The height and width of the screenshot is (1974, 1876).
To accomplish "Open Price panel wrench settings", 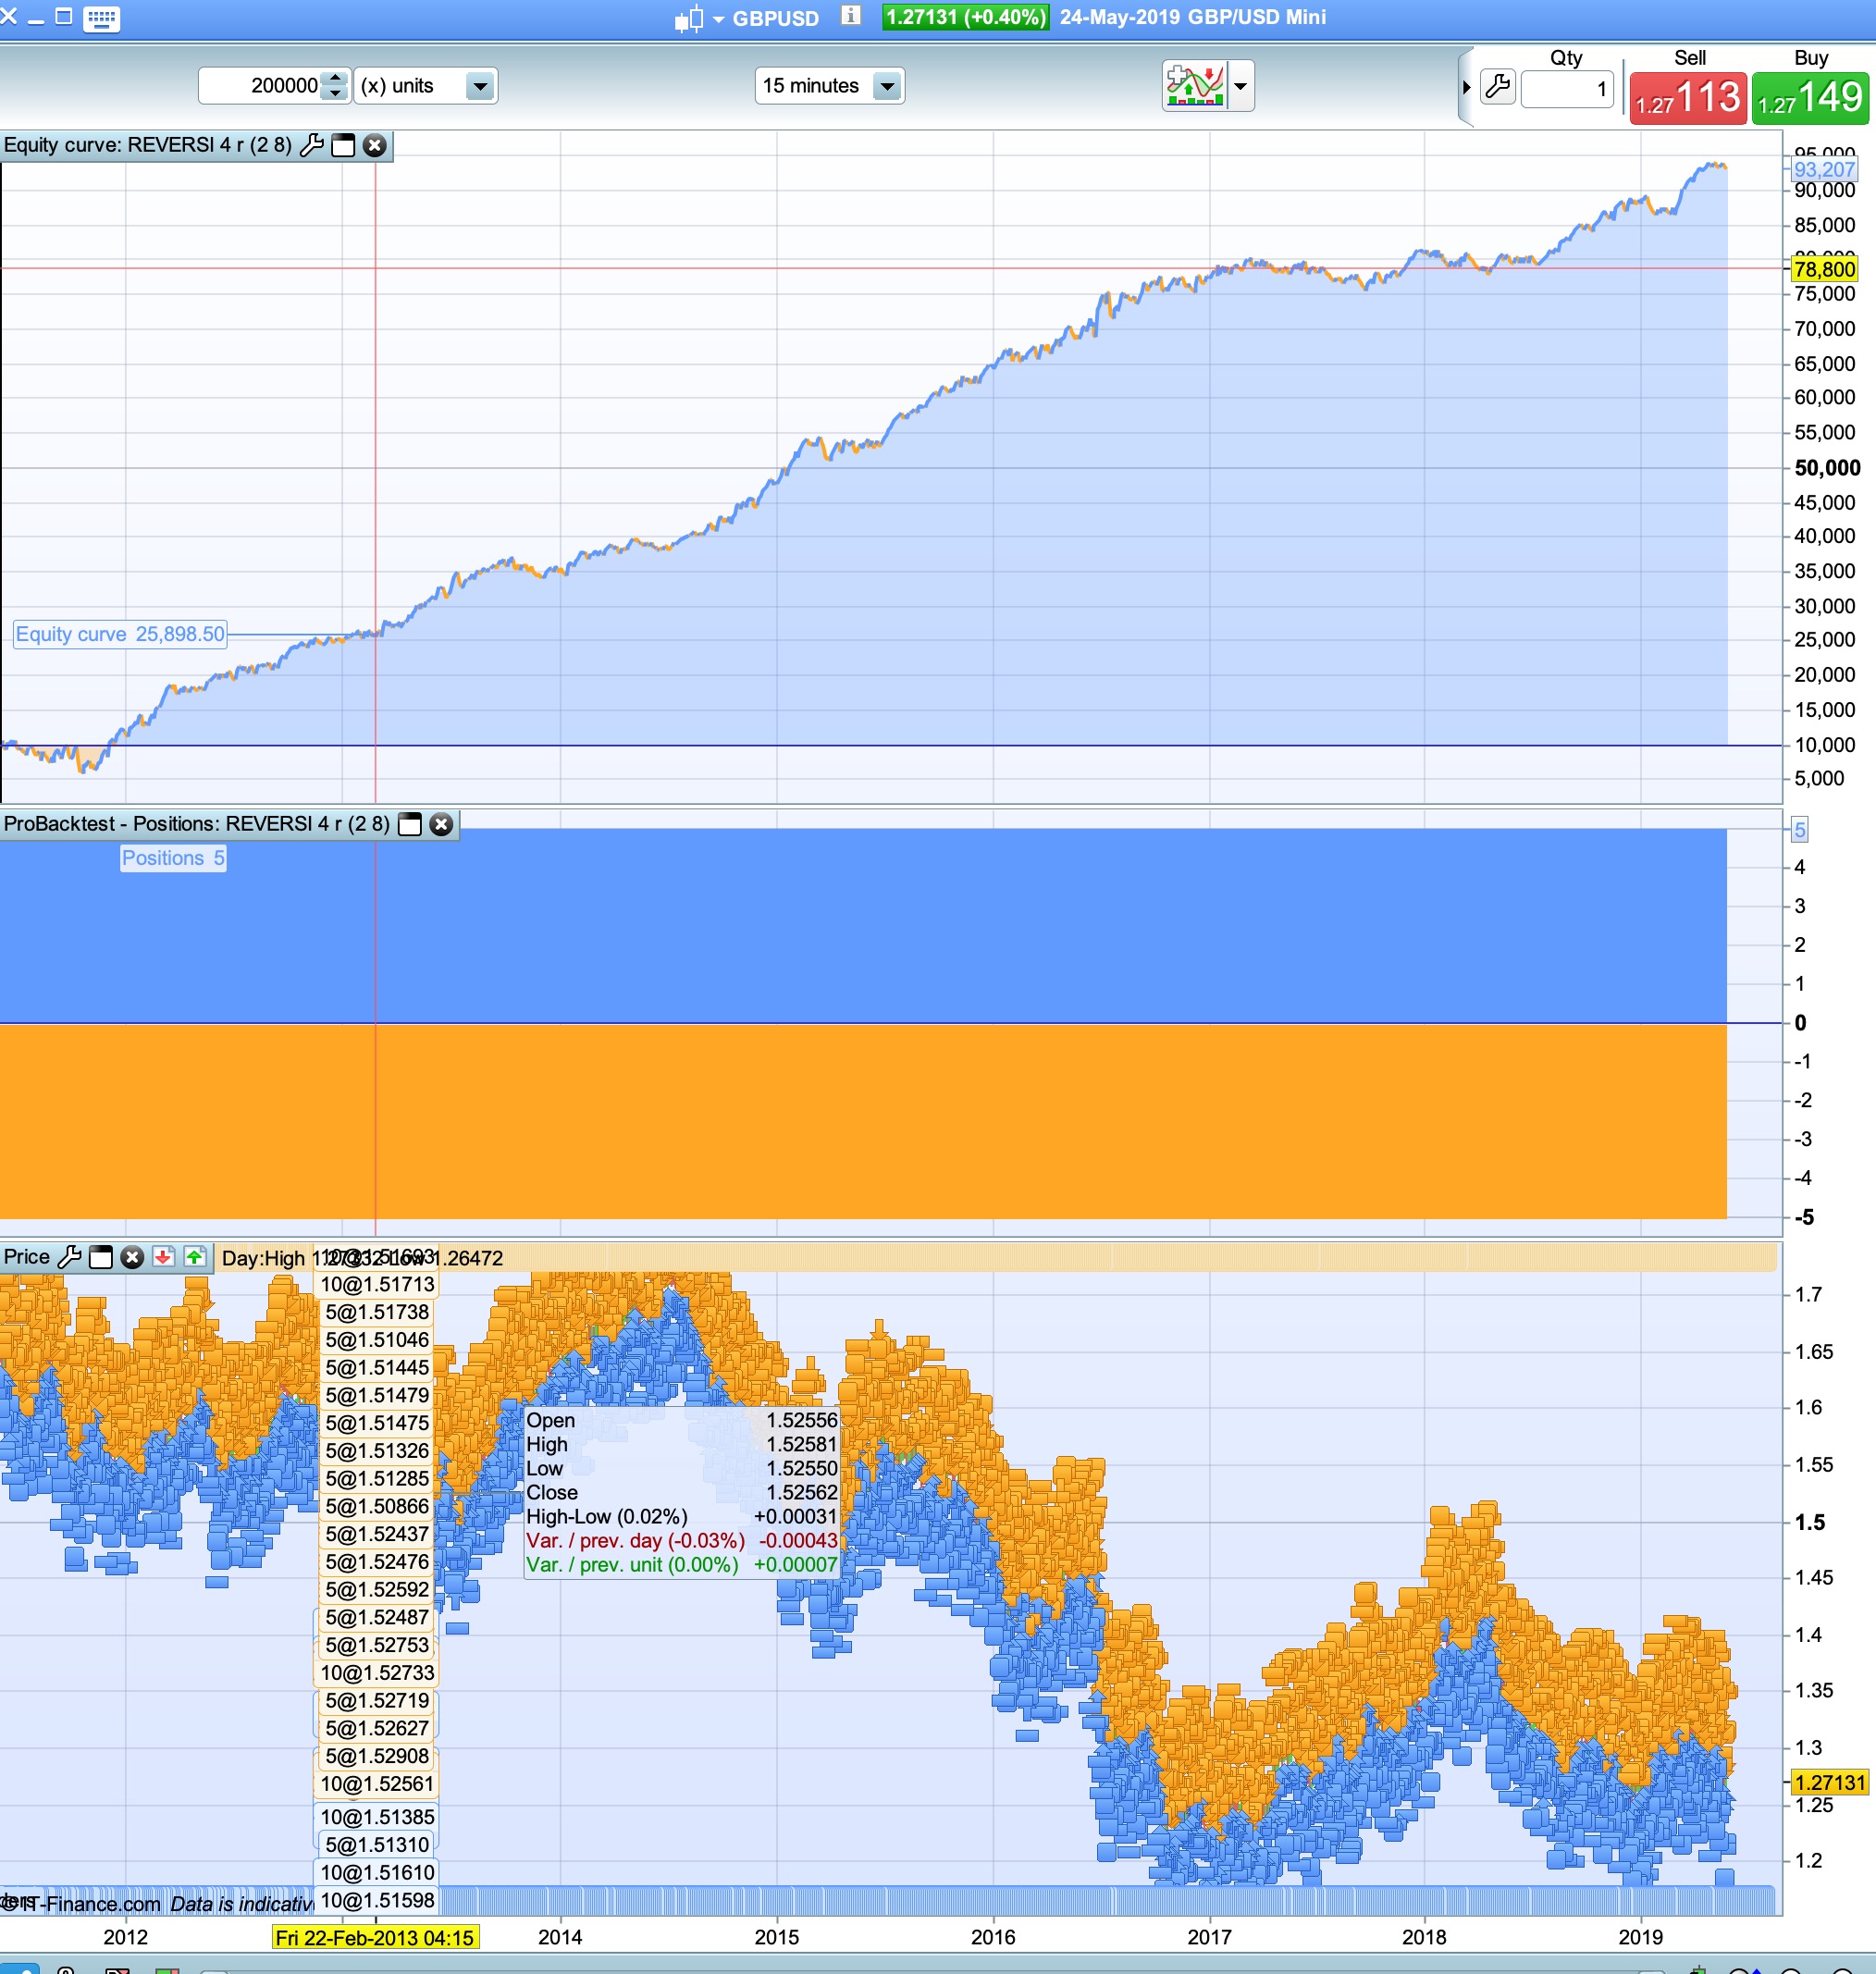I will [x=70, y=1257].
